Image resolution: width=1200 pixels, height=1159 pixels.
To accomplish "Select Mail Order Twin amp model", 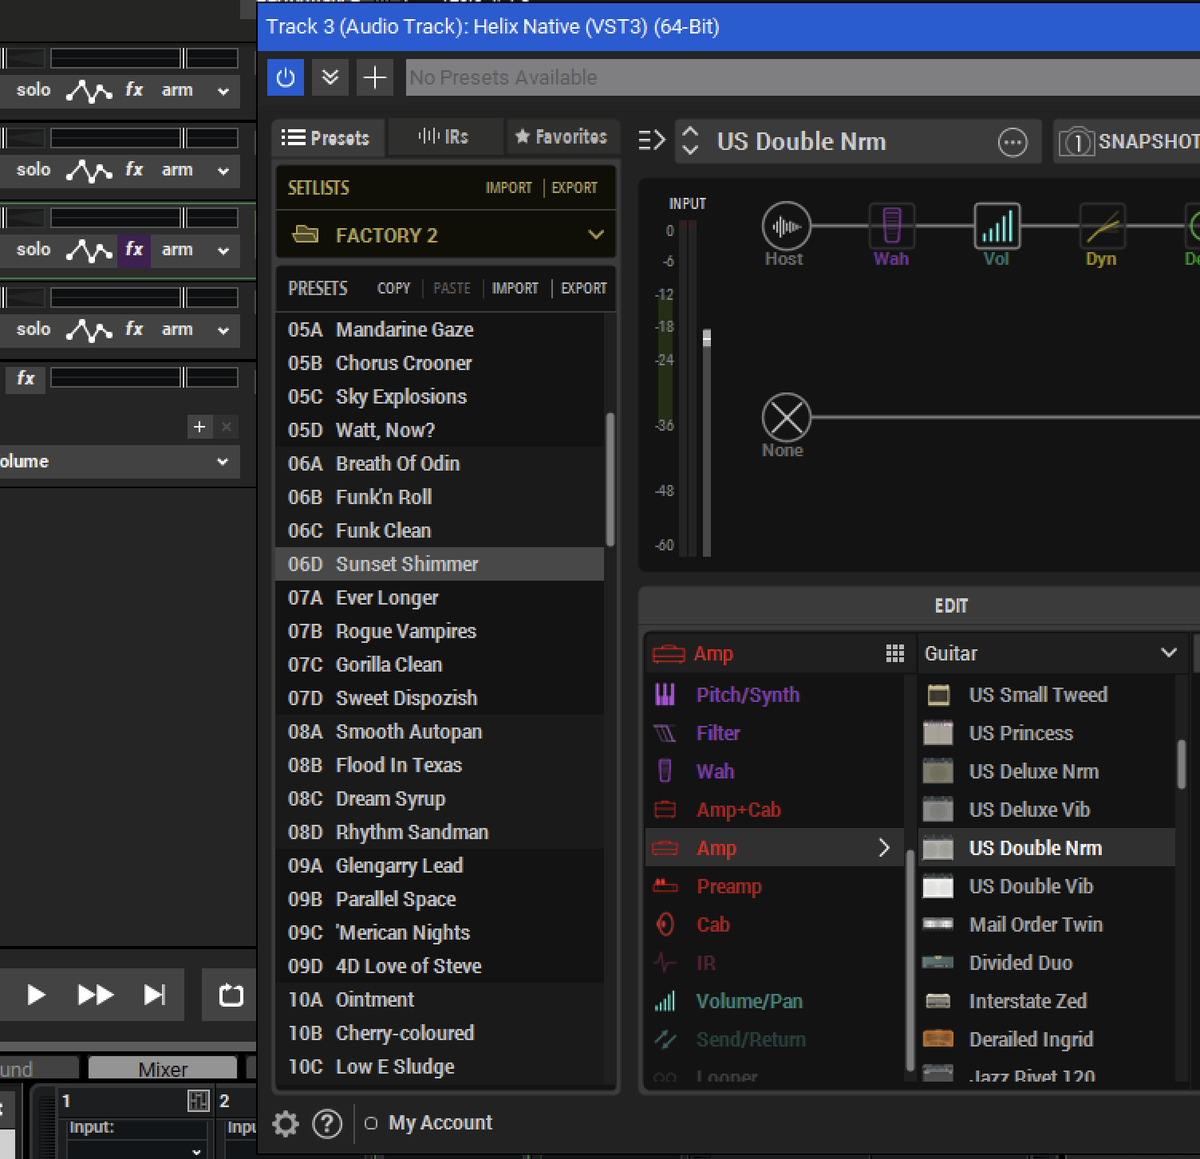I will 1046,925.
